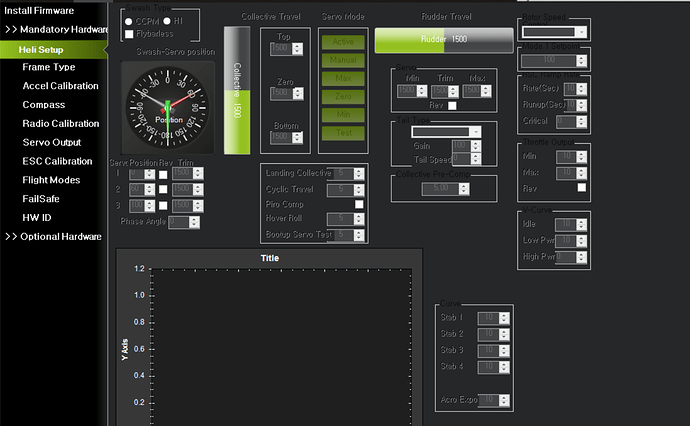Click the Test servo mode button
The image size is (690, 426).
(x=343, y=133)
